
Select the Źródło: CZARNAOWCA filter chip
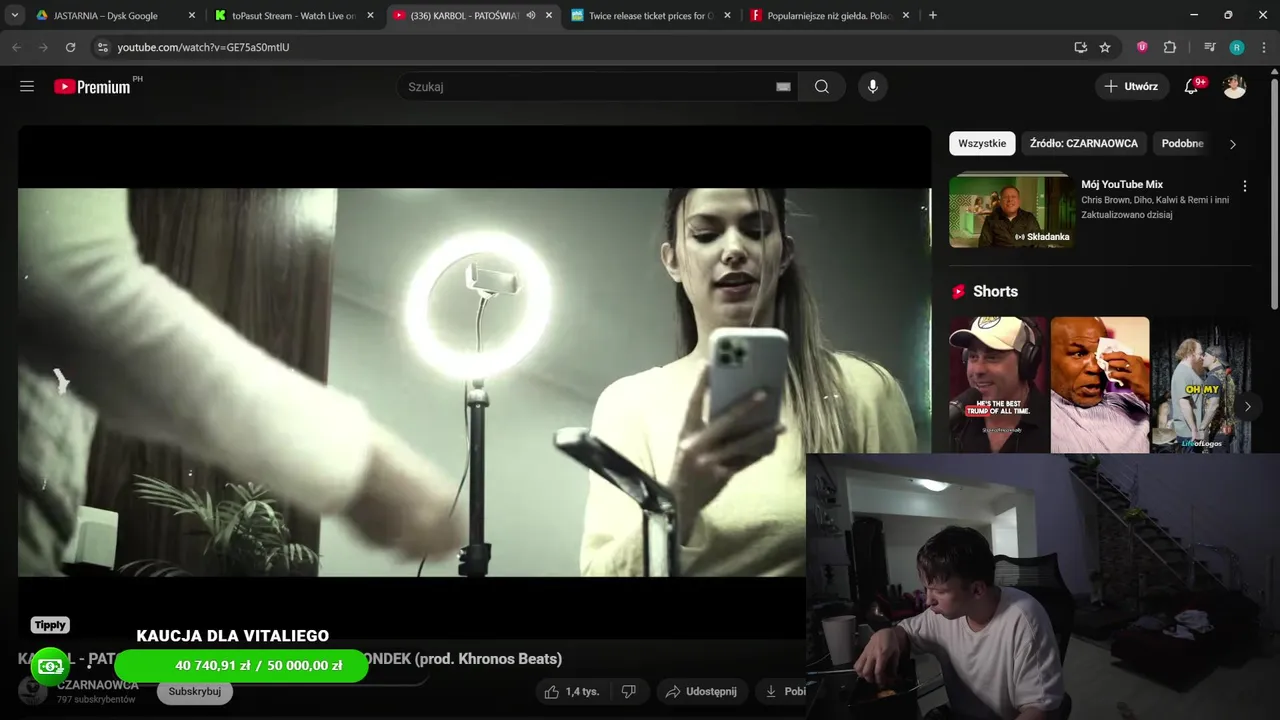tap(1084, 144)
